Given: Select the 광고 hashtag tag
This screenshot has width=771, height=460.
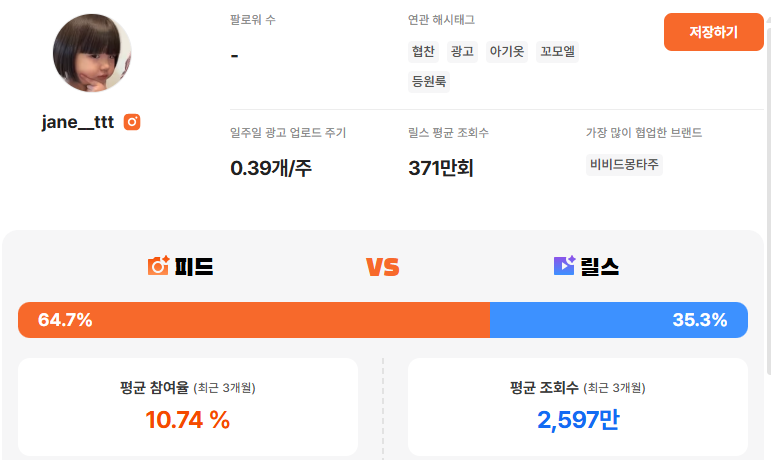Looking at the screenshot, I should [462, 52].
